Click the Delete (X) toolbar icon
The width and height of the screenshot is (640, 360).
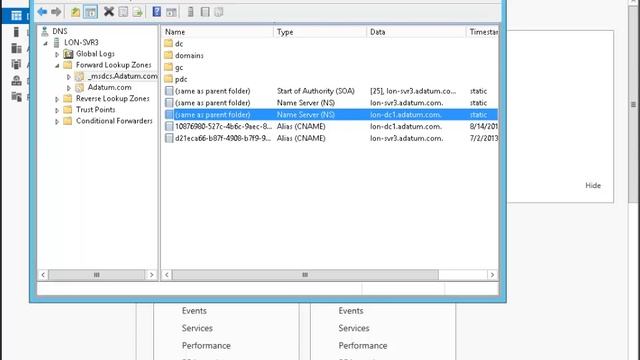(x=109, y=12)
